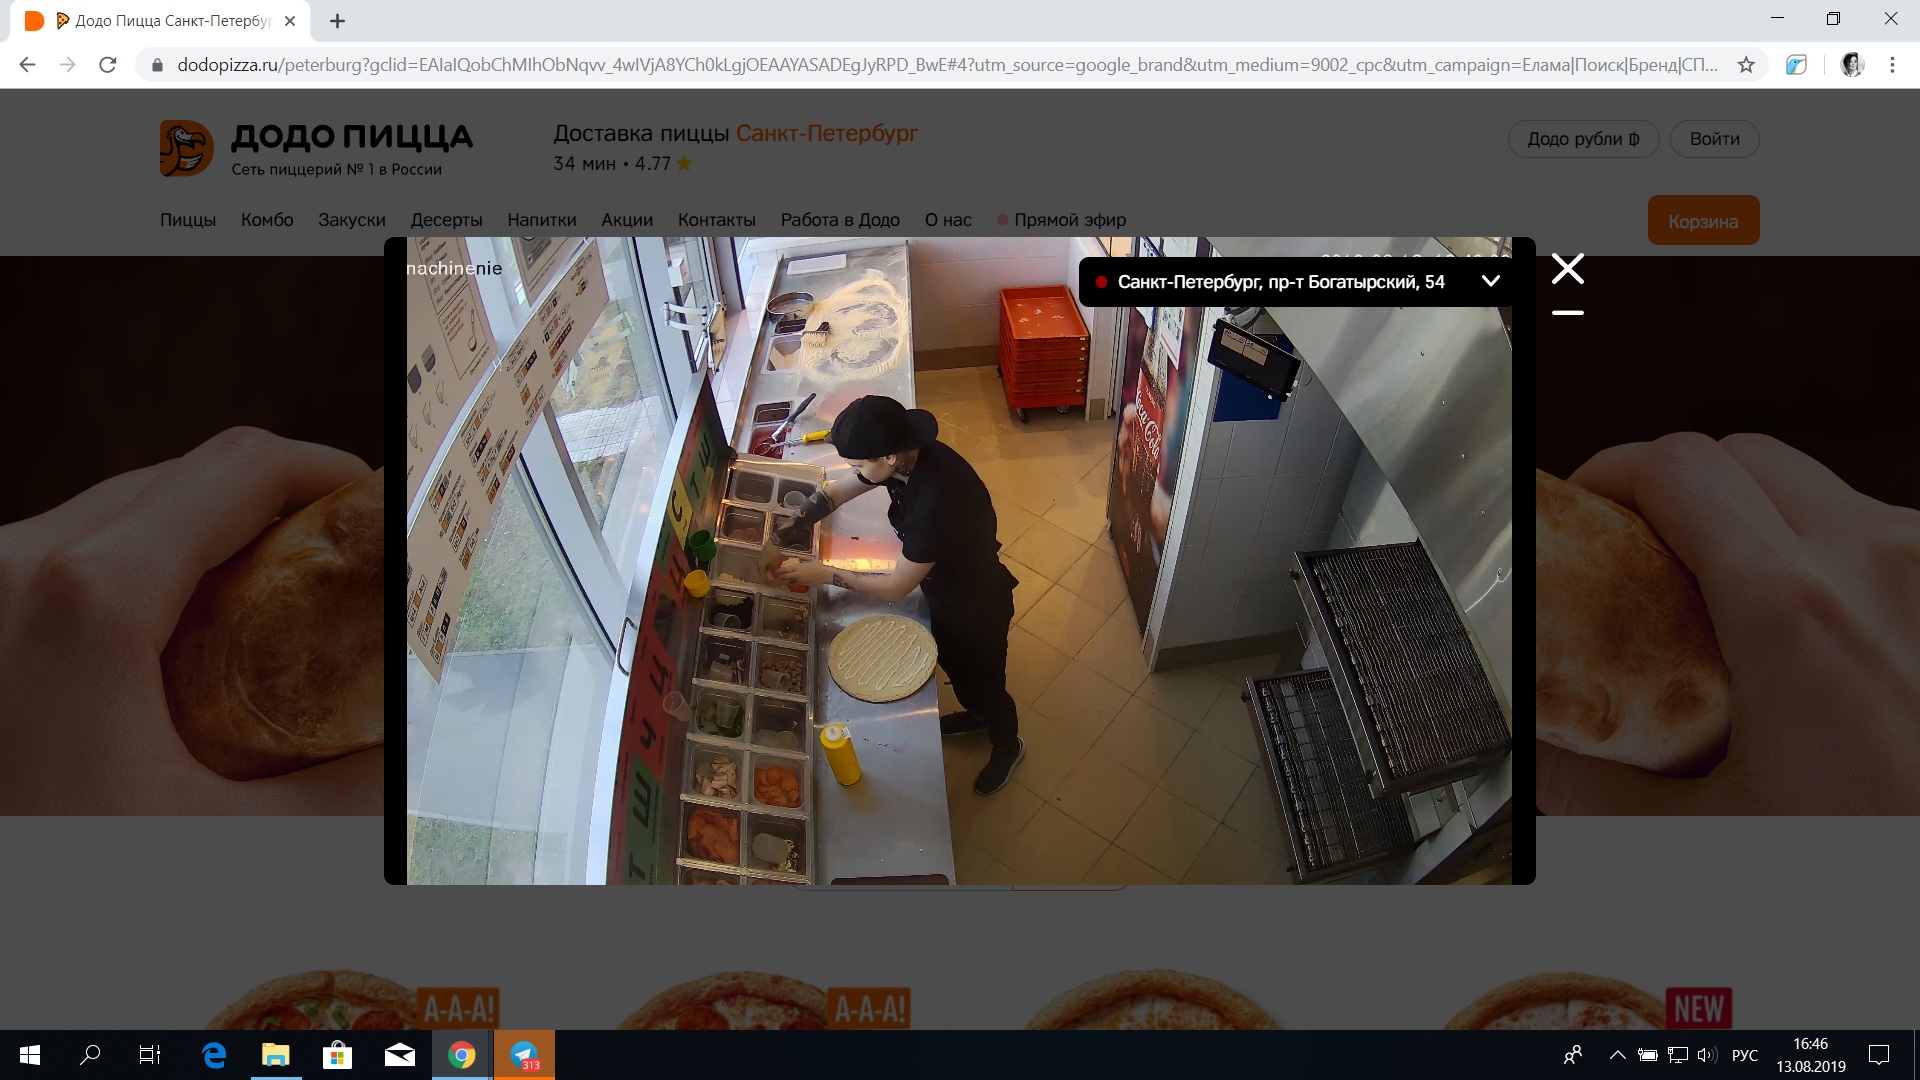Minimize the live video with dash icon

pyautogui.click(x=1567, y=313)
